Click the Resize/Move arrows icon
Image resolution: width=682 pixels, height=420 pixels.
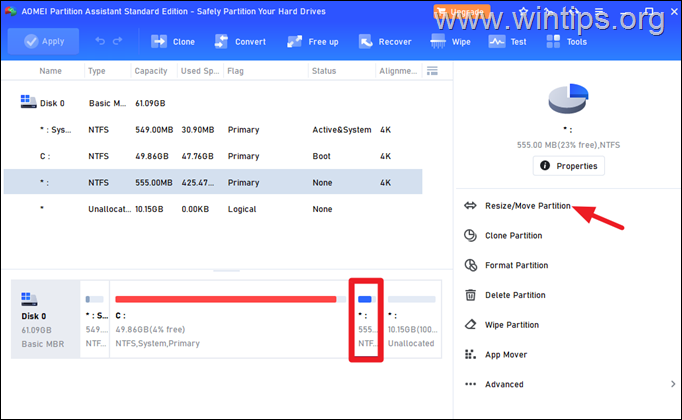click(470, 206)
